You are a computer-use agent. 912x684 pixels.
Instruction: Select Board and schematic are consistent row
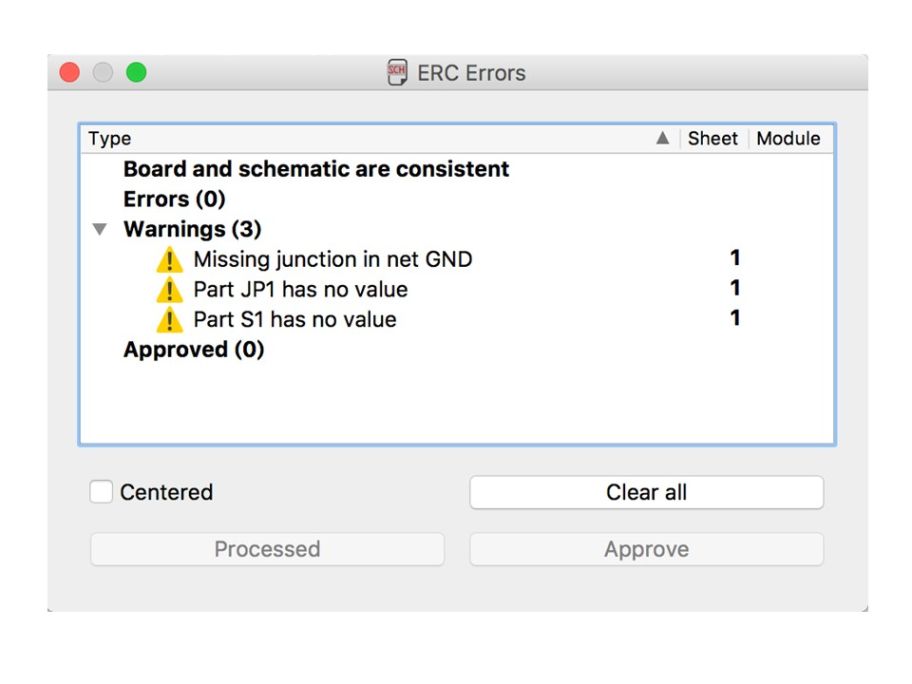click(457, 169)
